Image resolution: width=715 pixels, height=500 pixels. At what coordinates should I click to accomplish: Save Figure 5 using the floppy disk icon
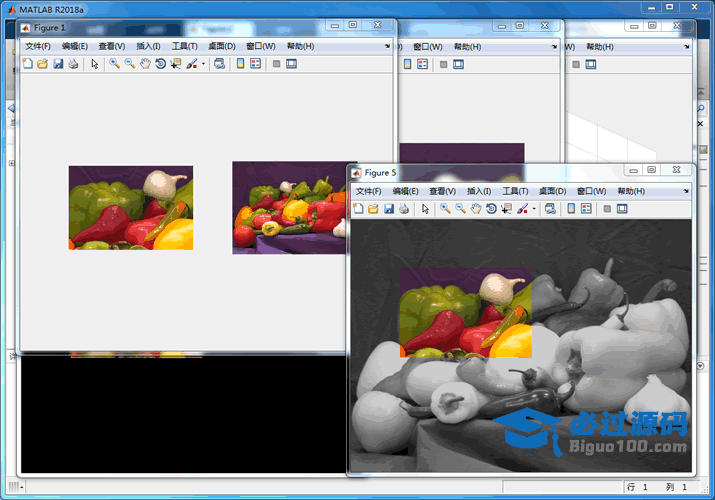[388, 209]
